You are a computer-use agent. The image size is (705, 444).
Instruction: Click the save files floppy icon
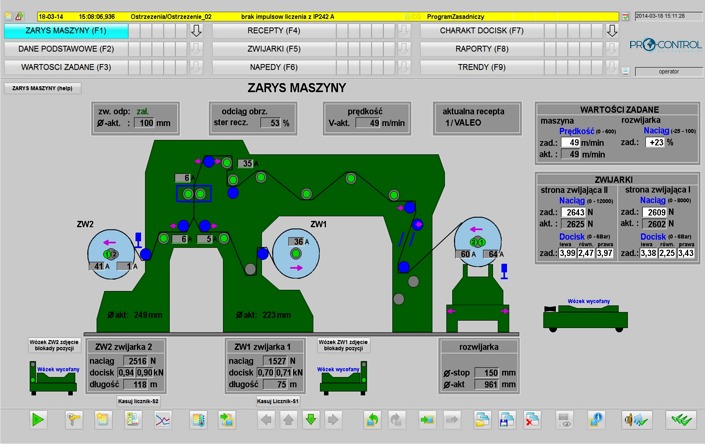point(507,420)
